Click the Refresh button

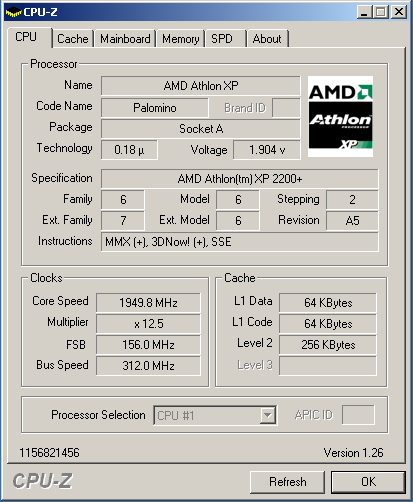(x=287, y=482)
